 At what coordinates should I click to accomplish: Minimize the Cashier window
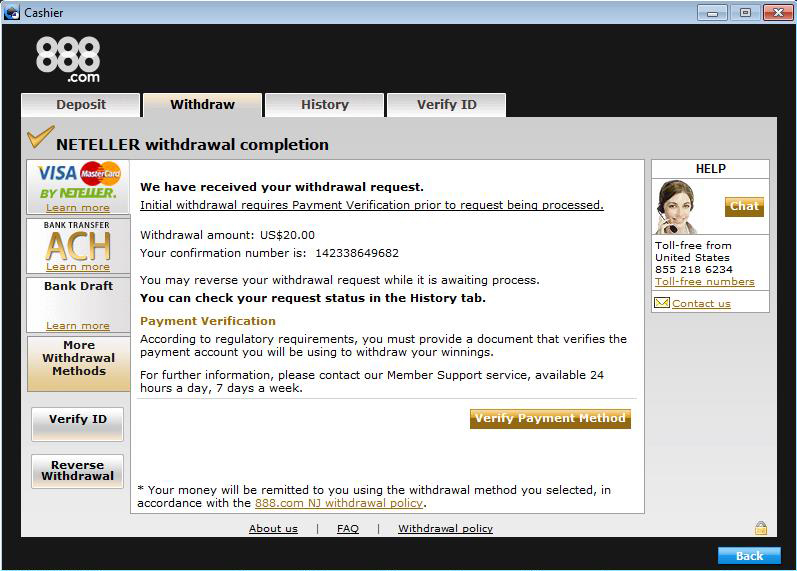(712, 12)
